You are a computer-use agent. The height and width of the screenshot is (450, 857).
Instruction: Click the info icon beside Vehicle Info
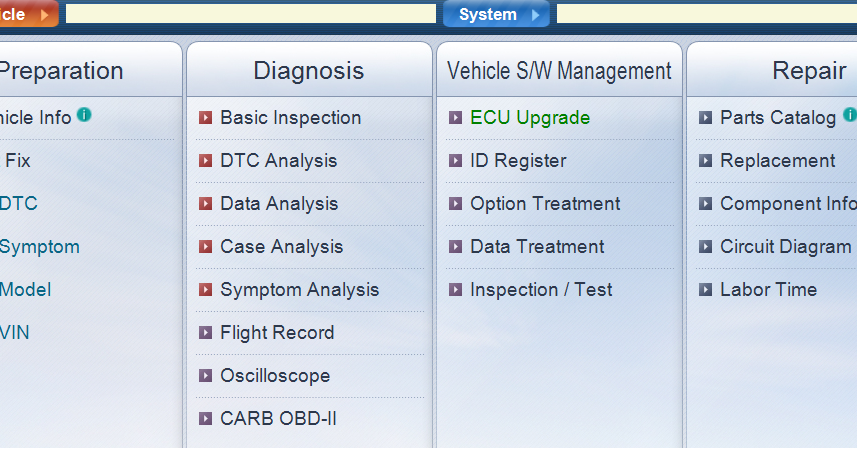[x=84, y=115]
